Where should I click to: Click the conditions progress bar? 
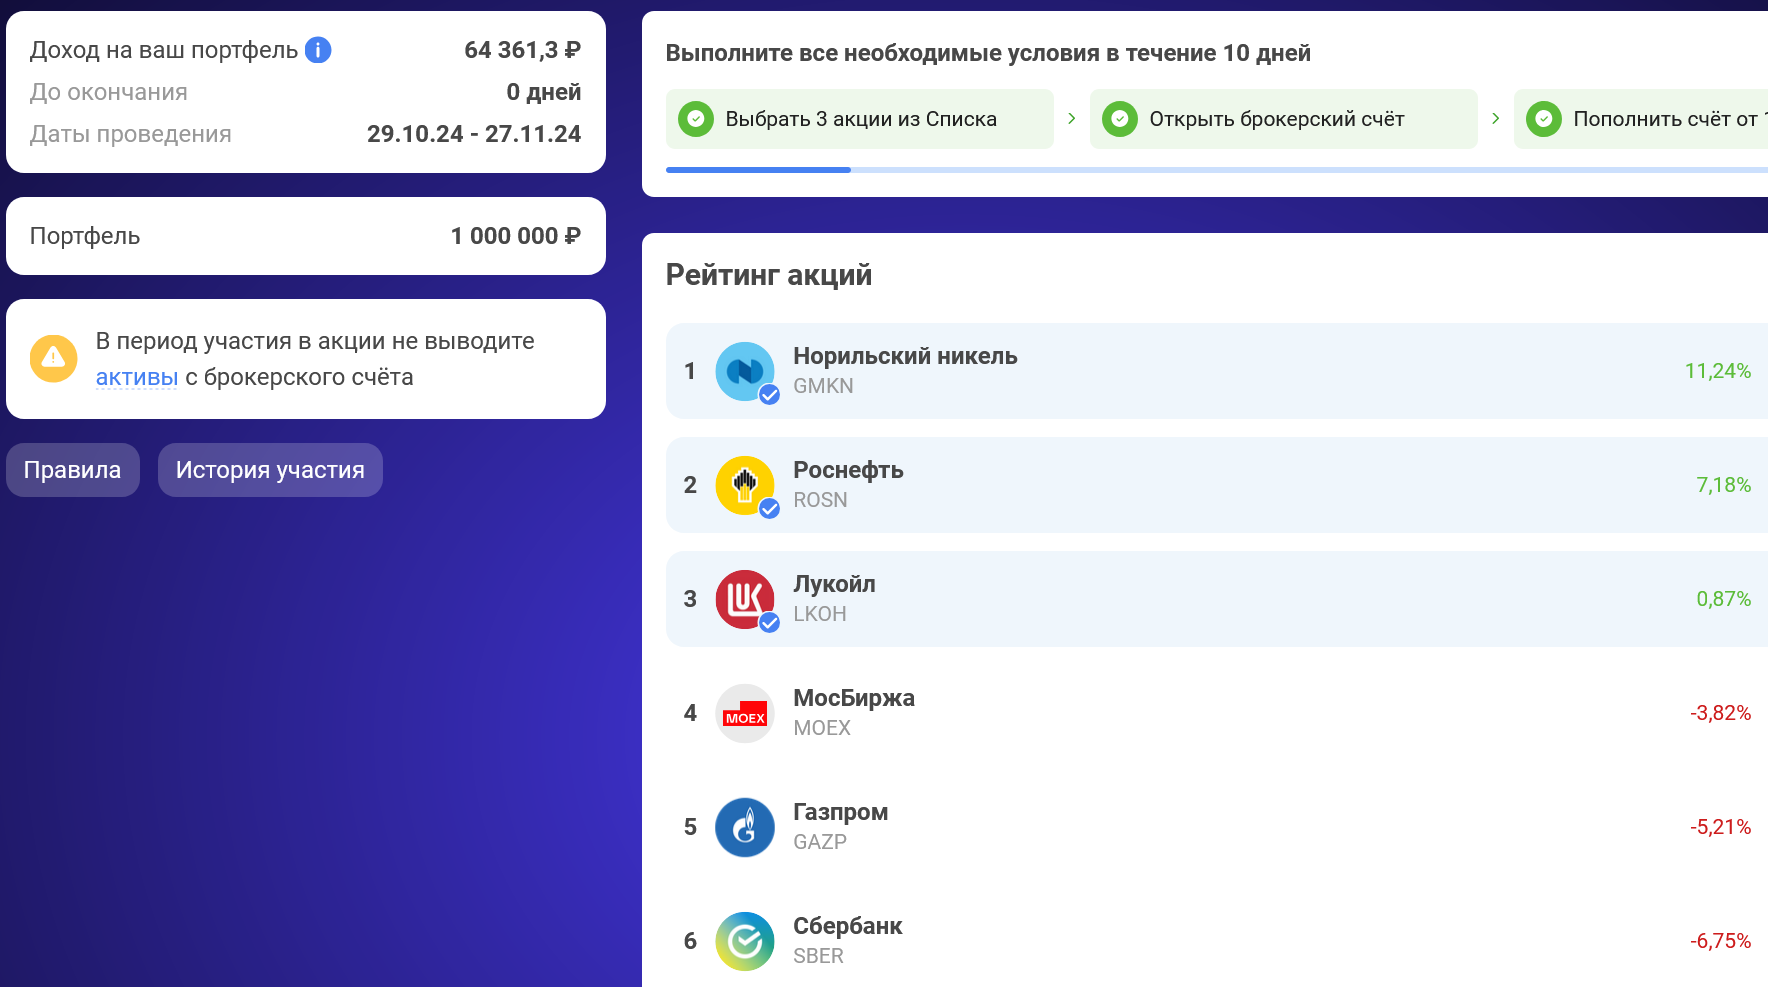click(x=1217, y=170)
